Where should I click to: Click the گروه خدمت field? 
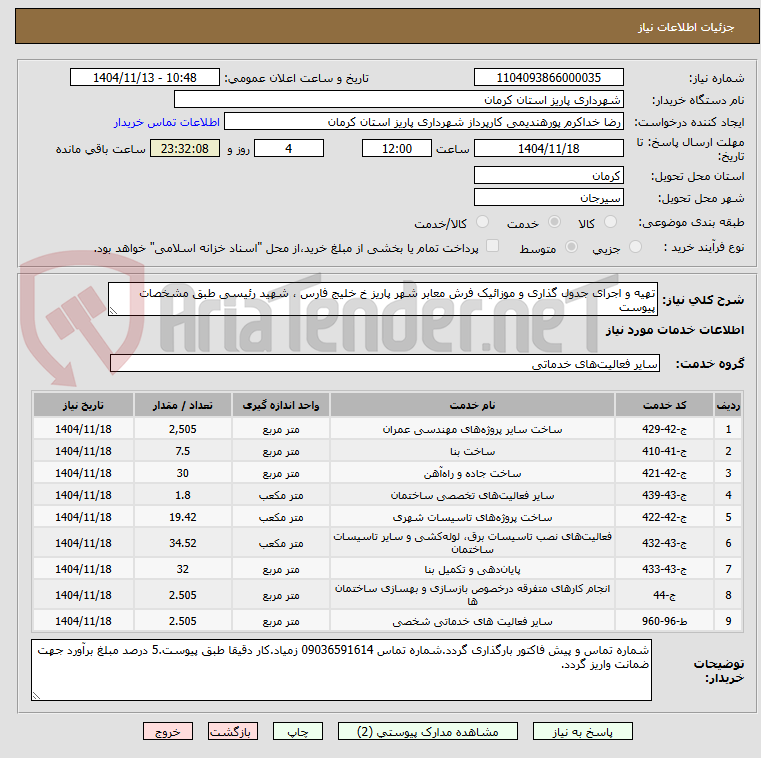click(x=385, y=363)
